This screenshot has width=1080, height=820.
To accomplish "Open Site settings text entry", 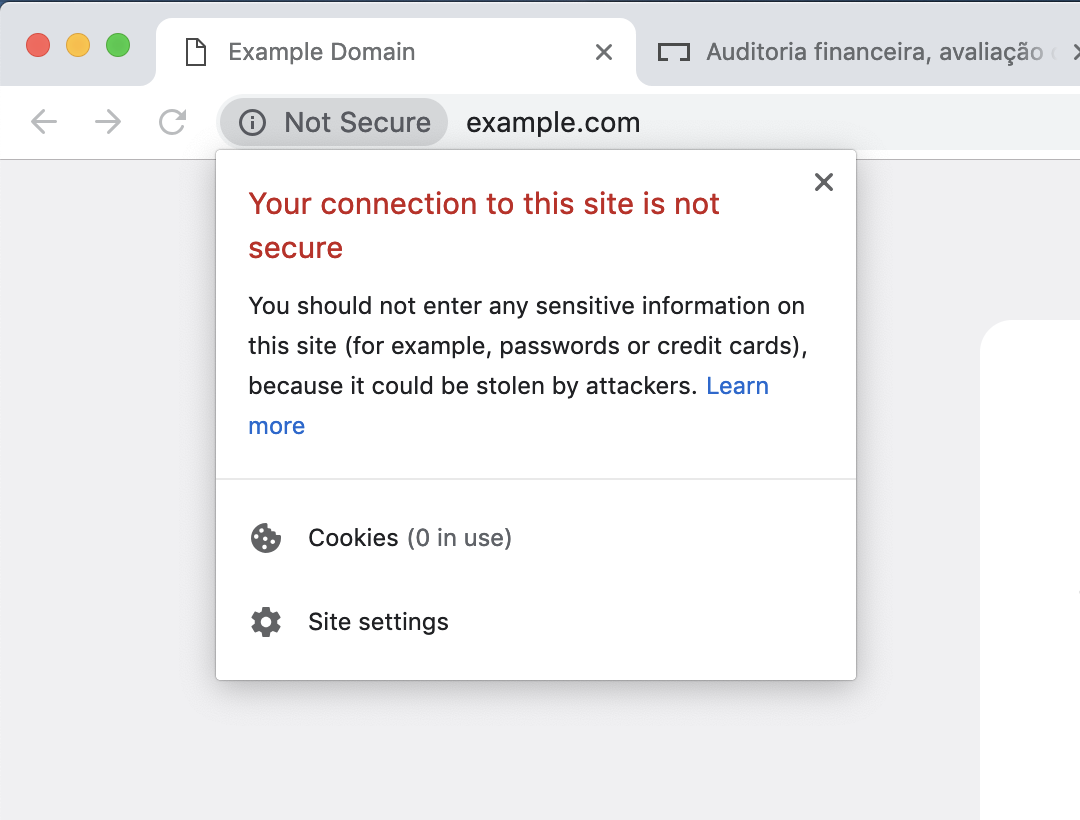I will (378, 622).
